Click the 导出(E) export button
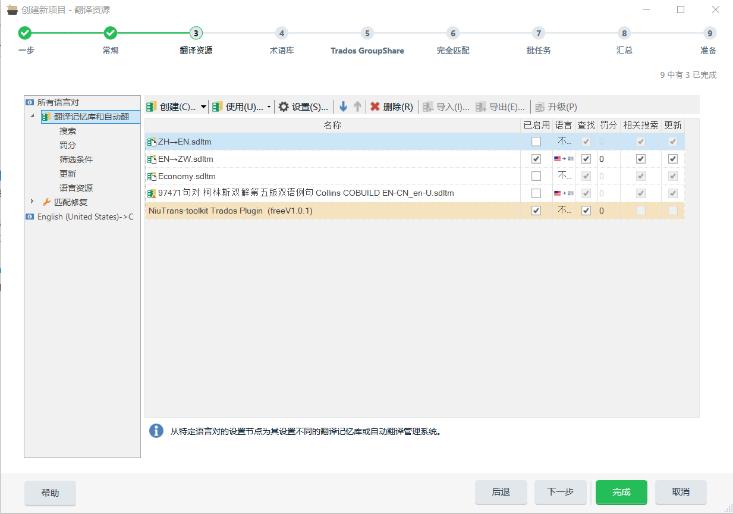The height and width of the screenshot is (514, 733). pyautogui.click(x=500, y=107)
